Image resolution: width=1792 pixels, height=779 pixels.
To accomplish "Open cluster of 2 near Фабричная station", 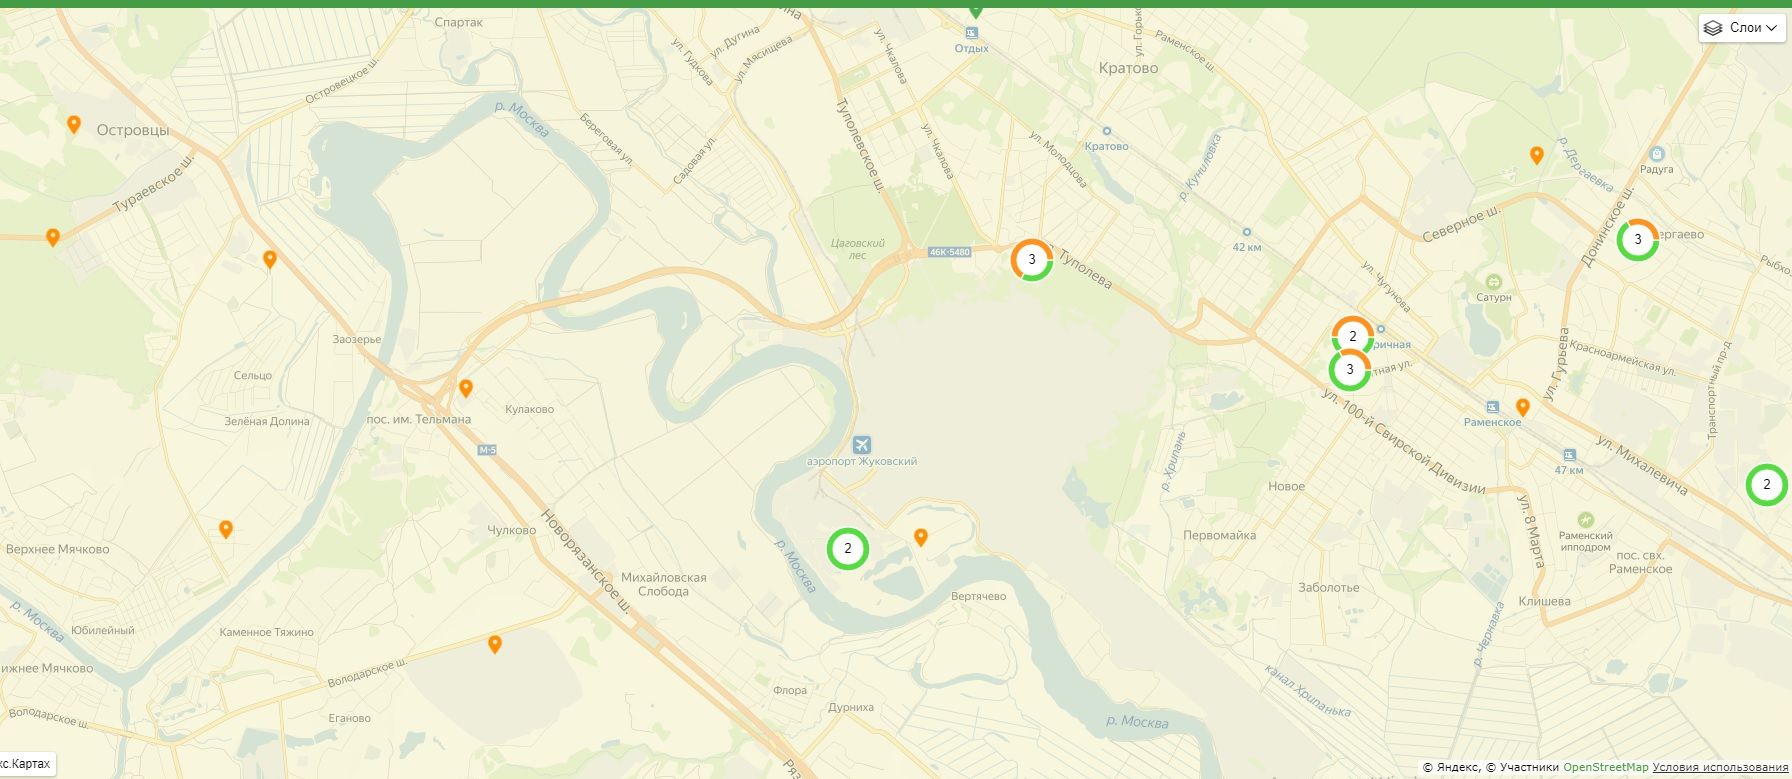I will (1353, 334).
